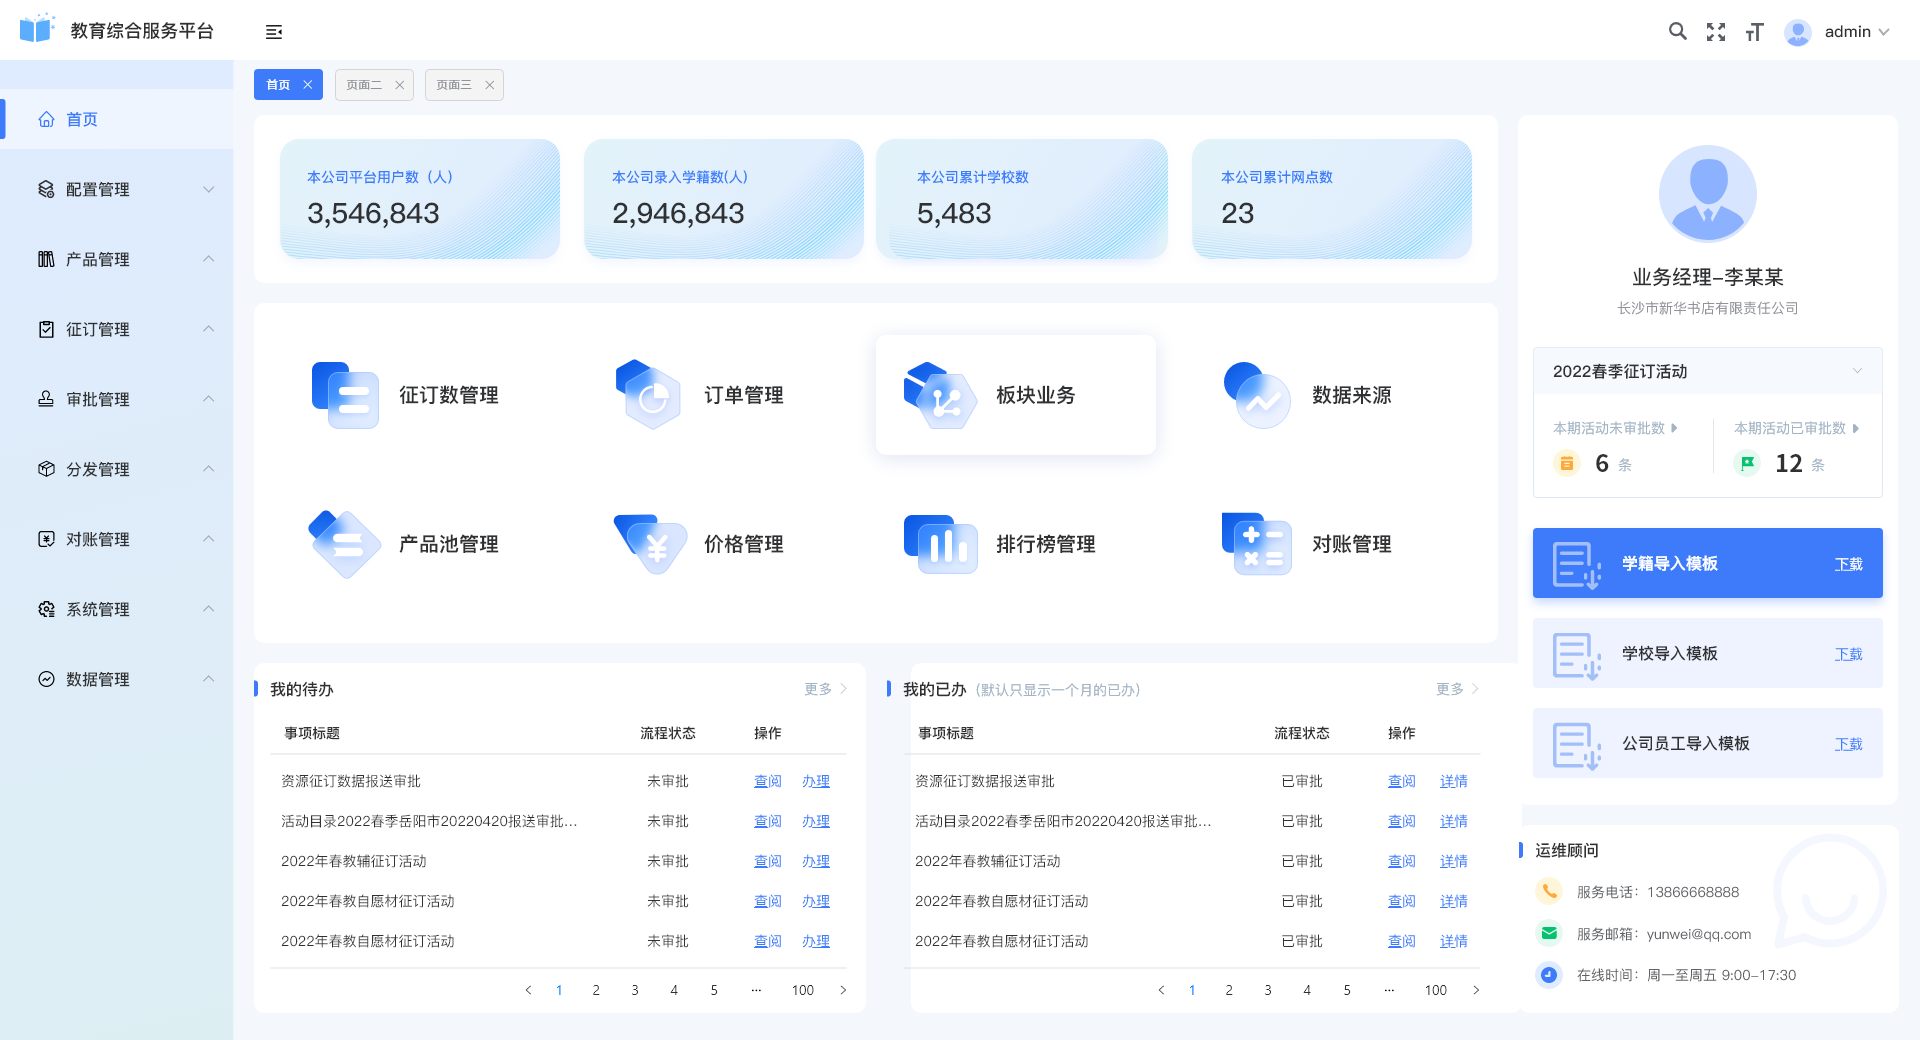Image resolution: width=1920 pixels, height=1040 pixels.
Task: Click the admin user avatar icon
Action: (1798, 32)
